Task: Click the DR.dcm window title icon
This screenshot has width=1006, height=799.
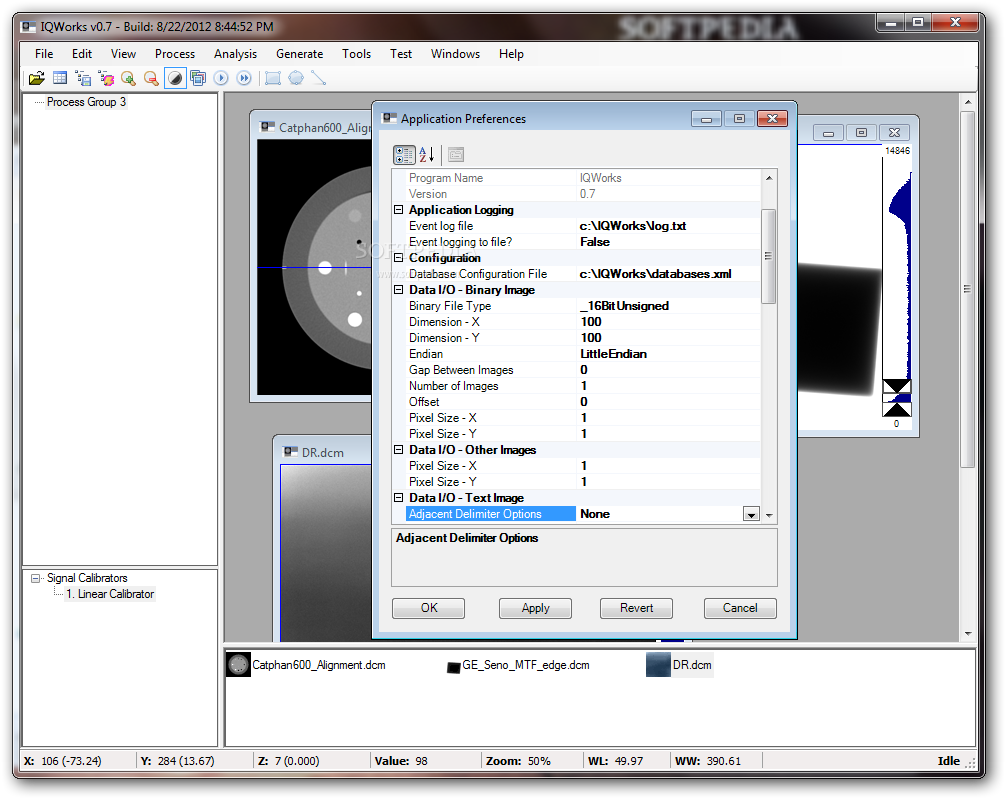Action: (x=291, y=452)
